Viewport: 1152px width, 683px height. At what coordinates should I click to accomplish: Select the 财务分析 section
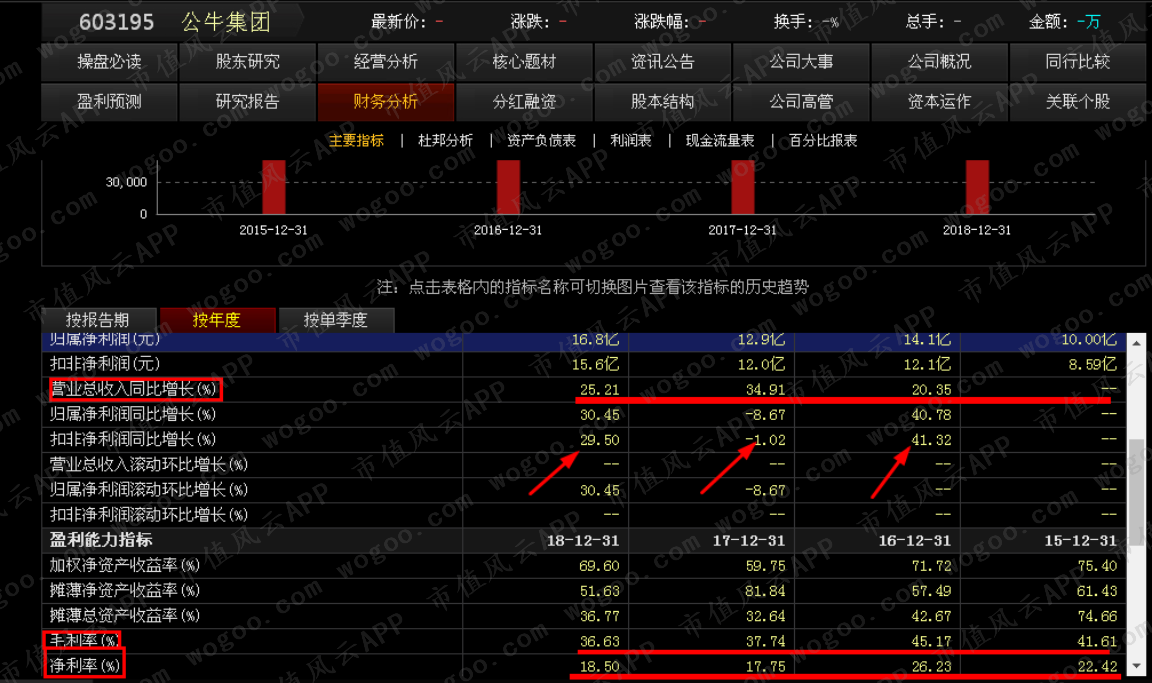tap(386, 101)
